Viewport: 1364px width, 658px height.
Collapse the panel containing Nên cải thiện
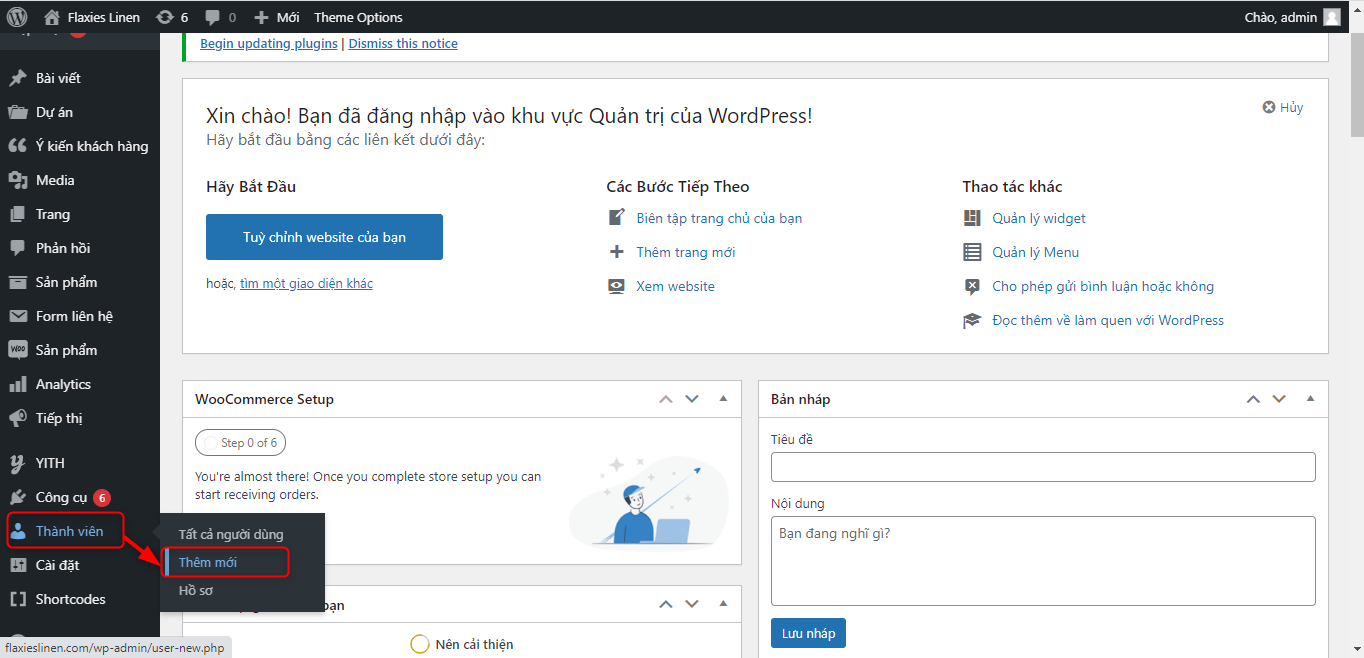click(x=723, y=605)
